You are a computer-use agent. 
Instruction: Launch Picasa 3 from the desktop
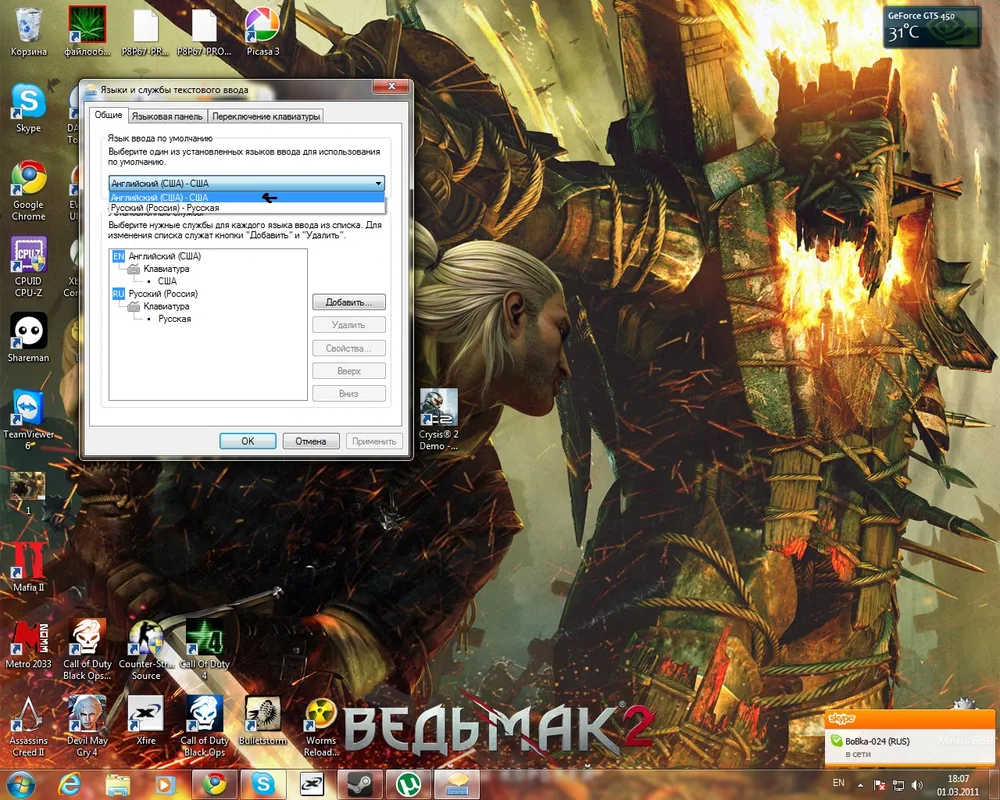click(262, 26)
